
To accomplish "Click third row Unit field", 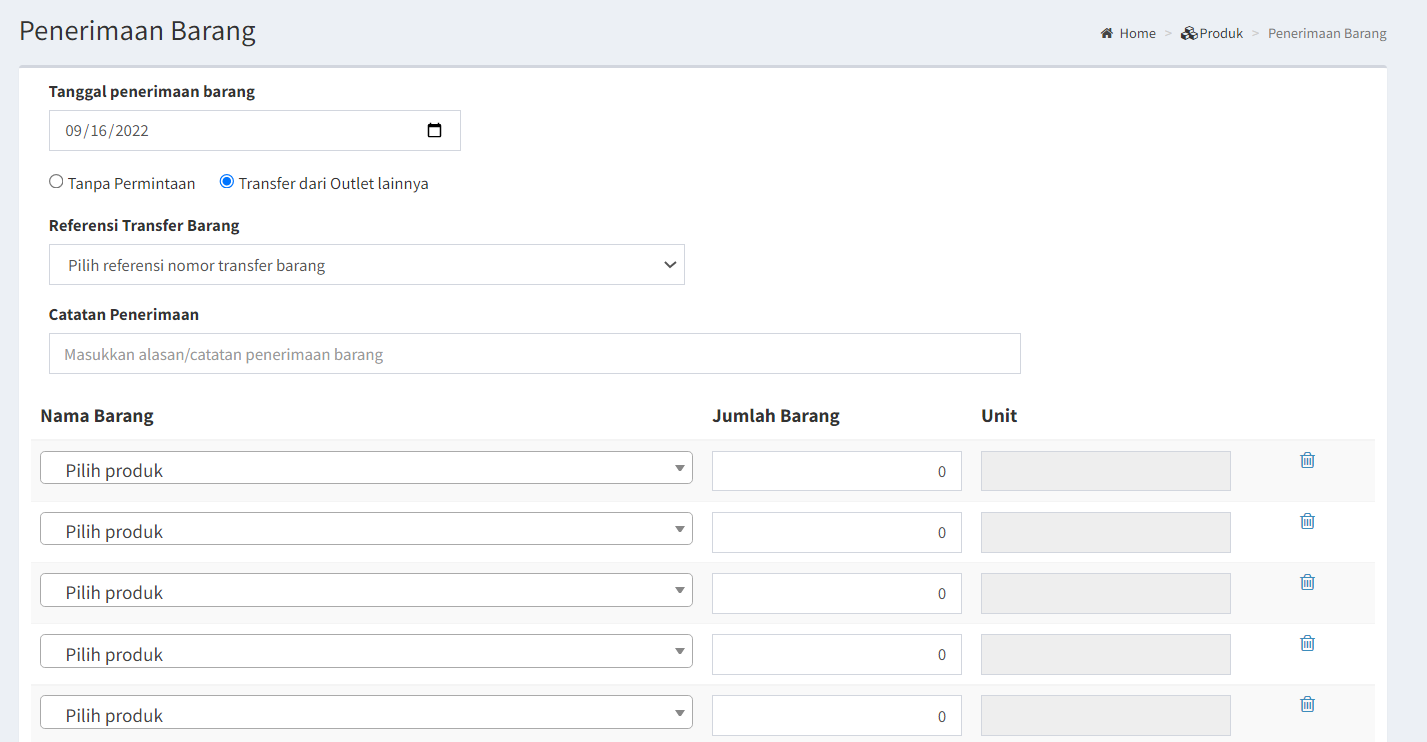I will (1106, 593).
